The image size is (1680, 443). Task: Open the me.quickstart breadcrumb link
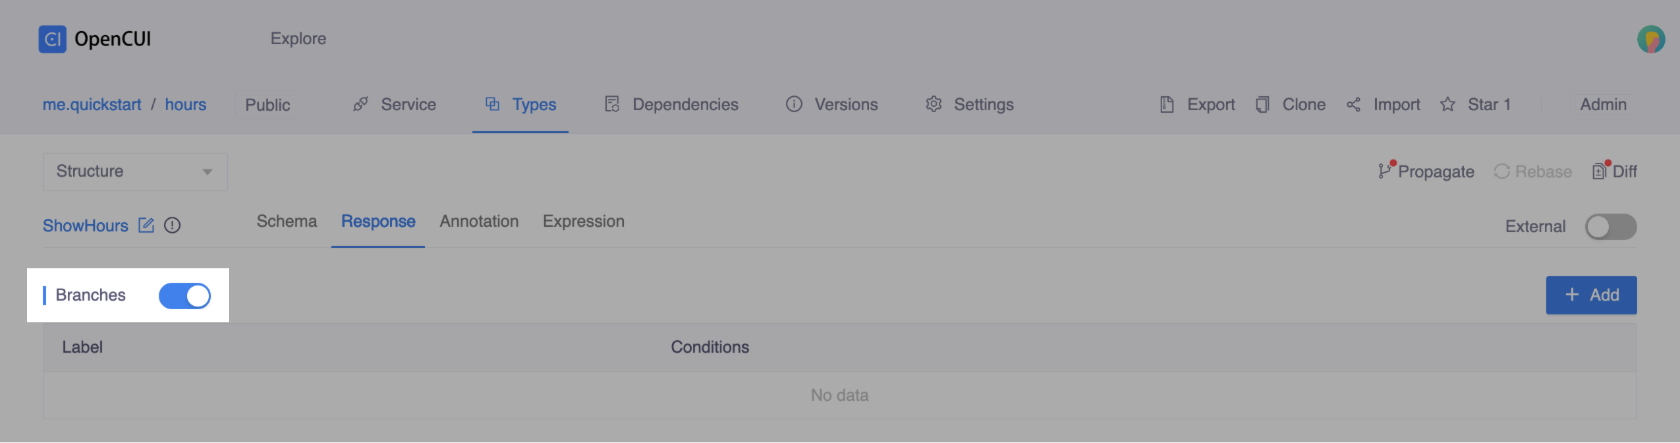point(92,104)
